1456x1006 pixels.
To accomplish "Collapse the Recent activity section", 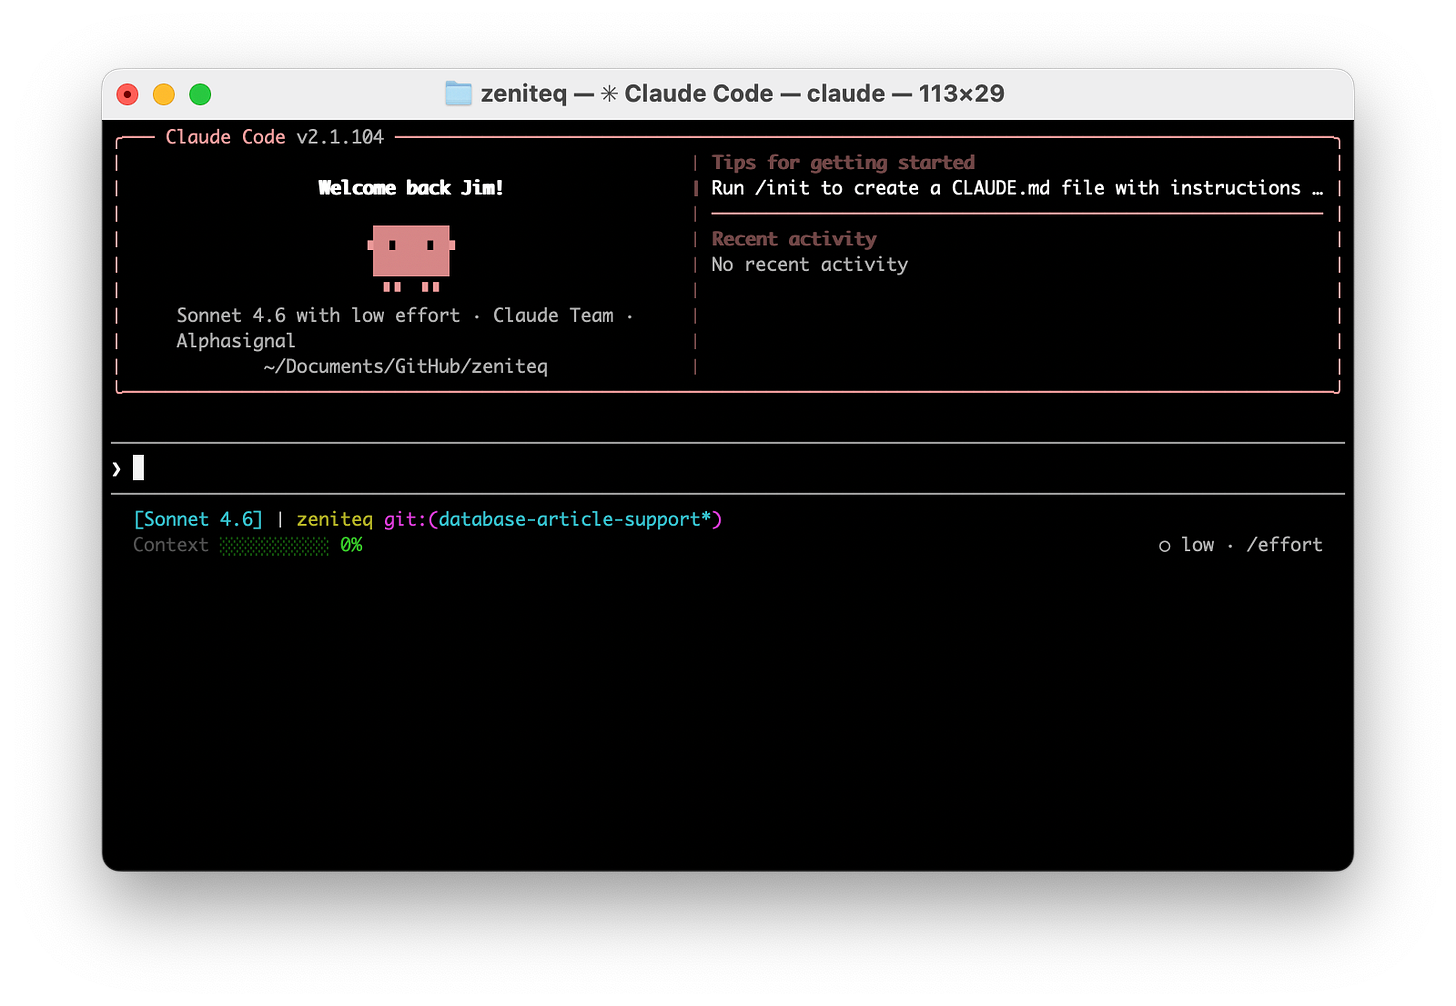I will (793, 239).
